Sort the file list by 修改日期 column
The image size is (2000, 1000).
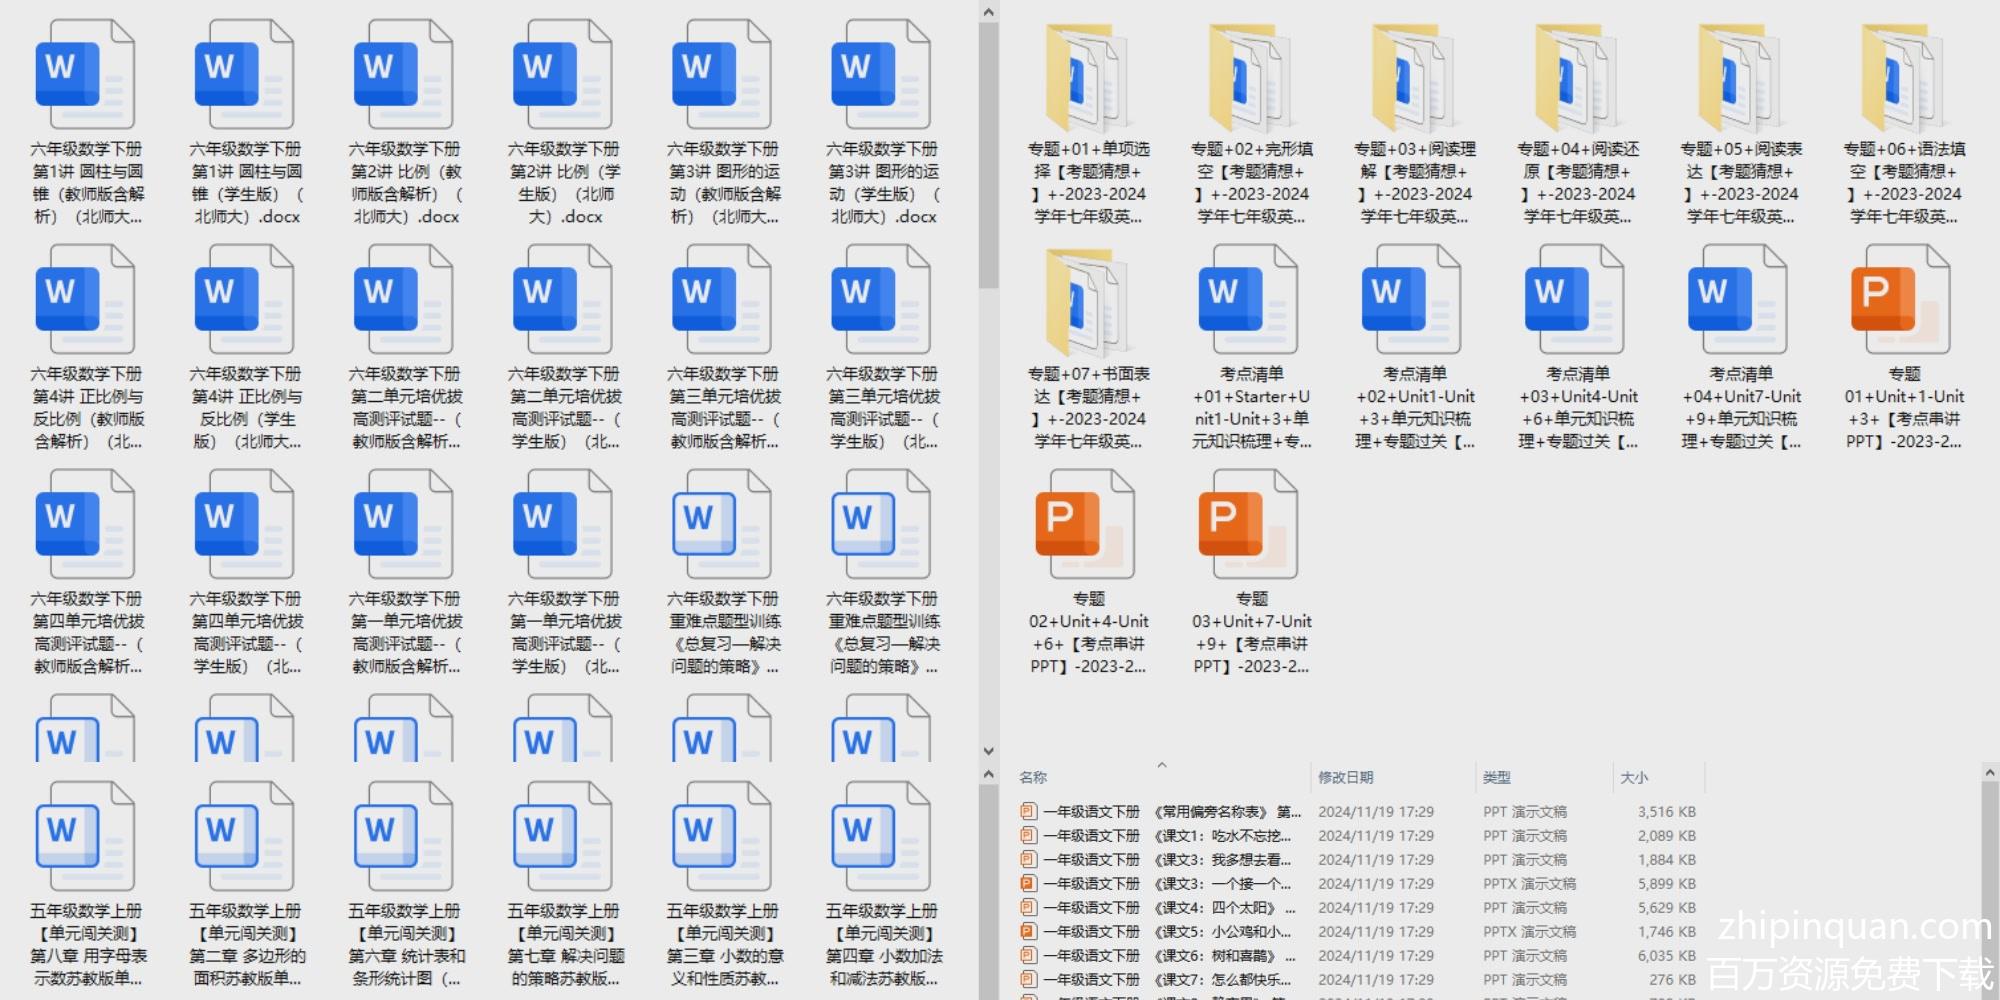pyautogui.click(x=1345, y=778)
